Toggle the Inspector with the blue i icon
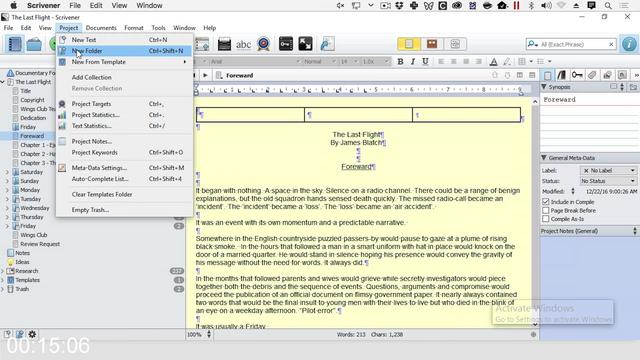This screenshot has width=640, height=360. pos(629,44)
